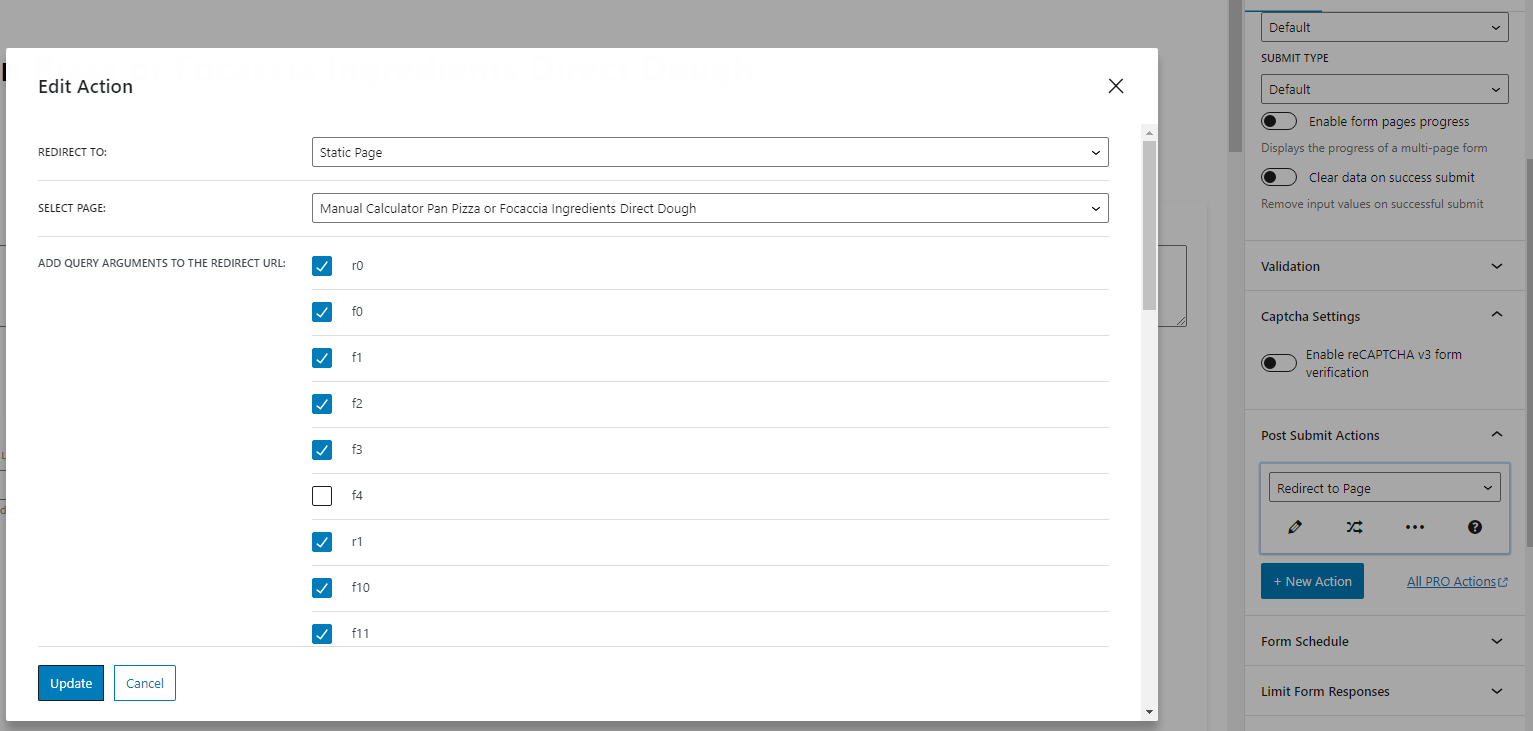1533x731 pixels.
Task: Open the Submit Type dropdown
Action: tap(1384, 88)
